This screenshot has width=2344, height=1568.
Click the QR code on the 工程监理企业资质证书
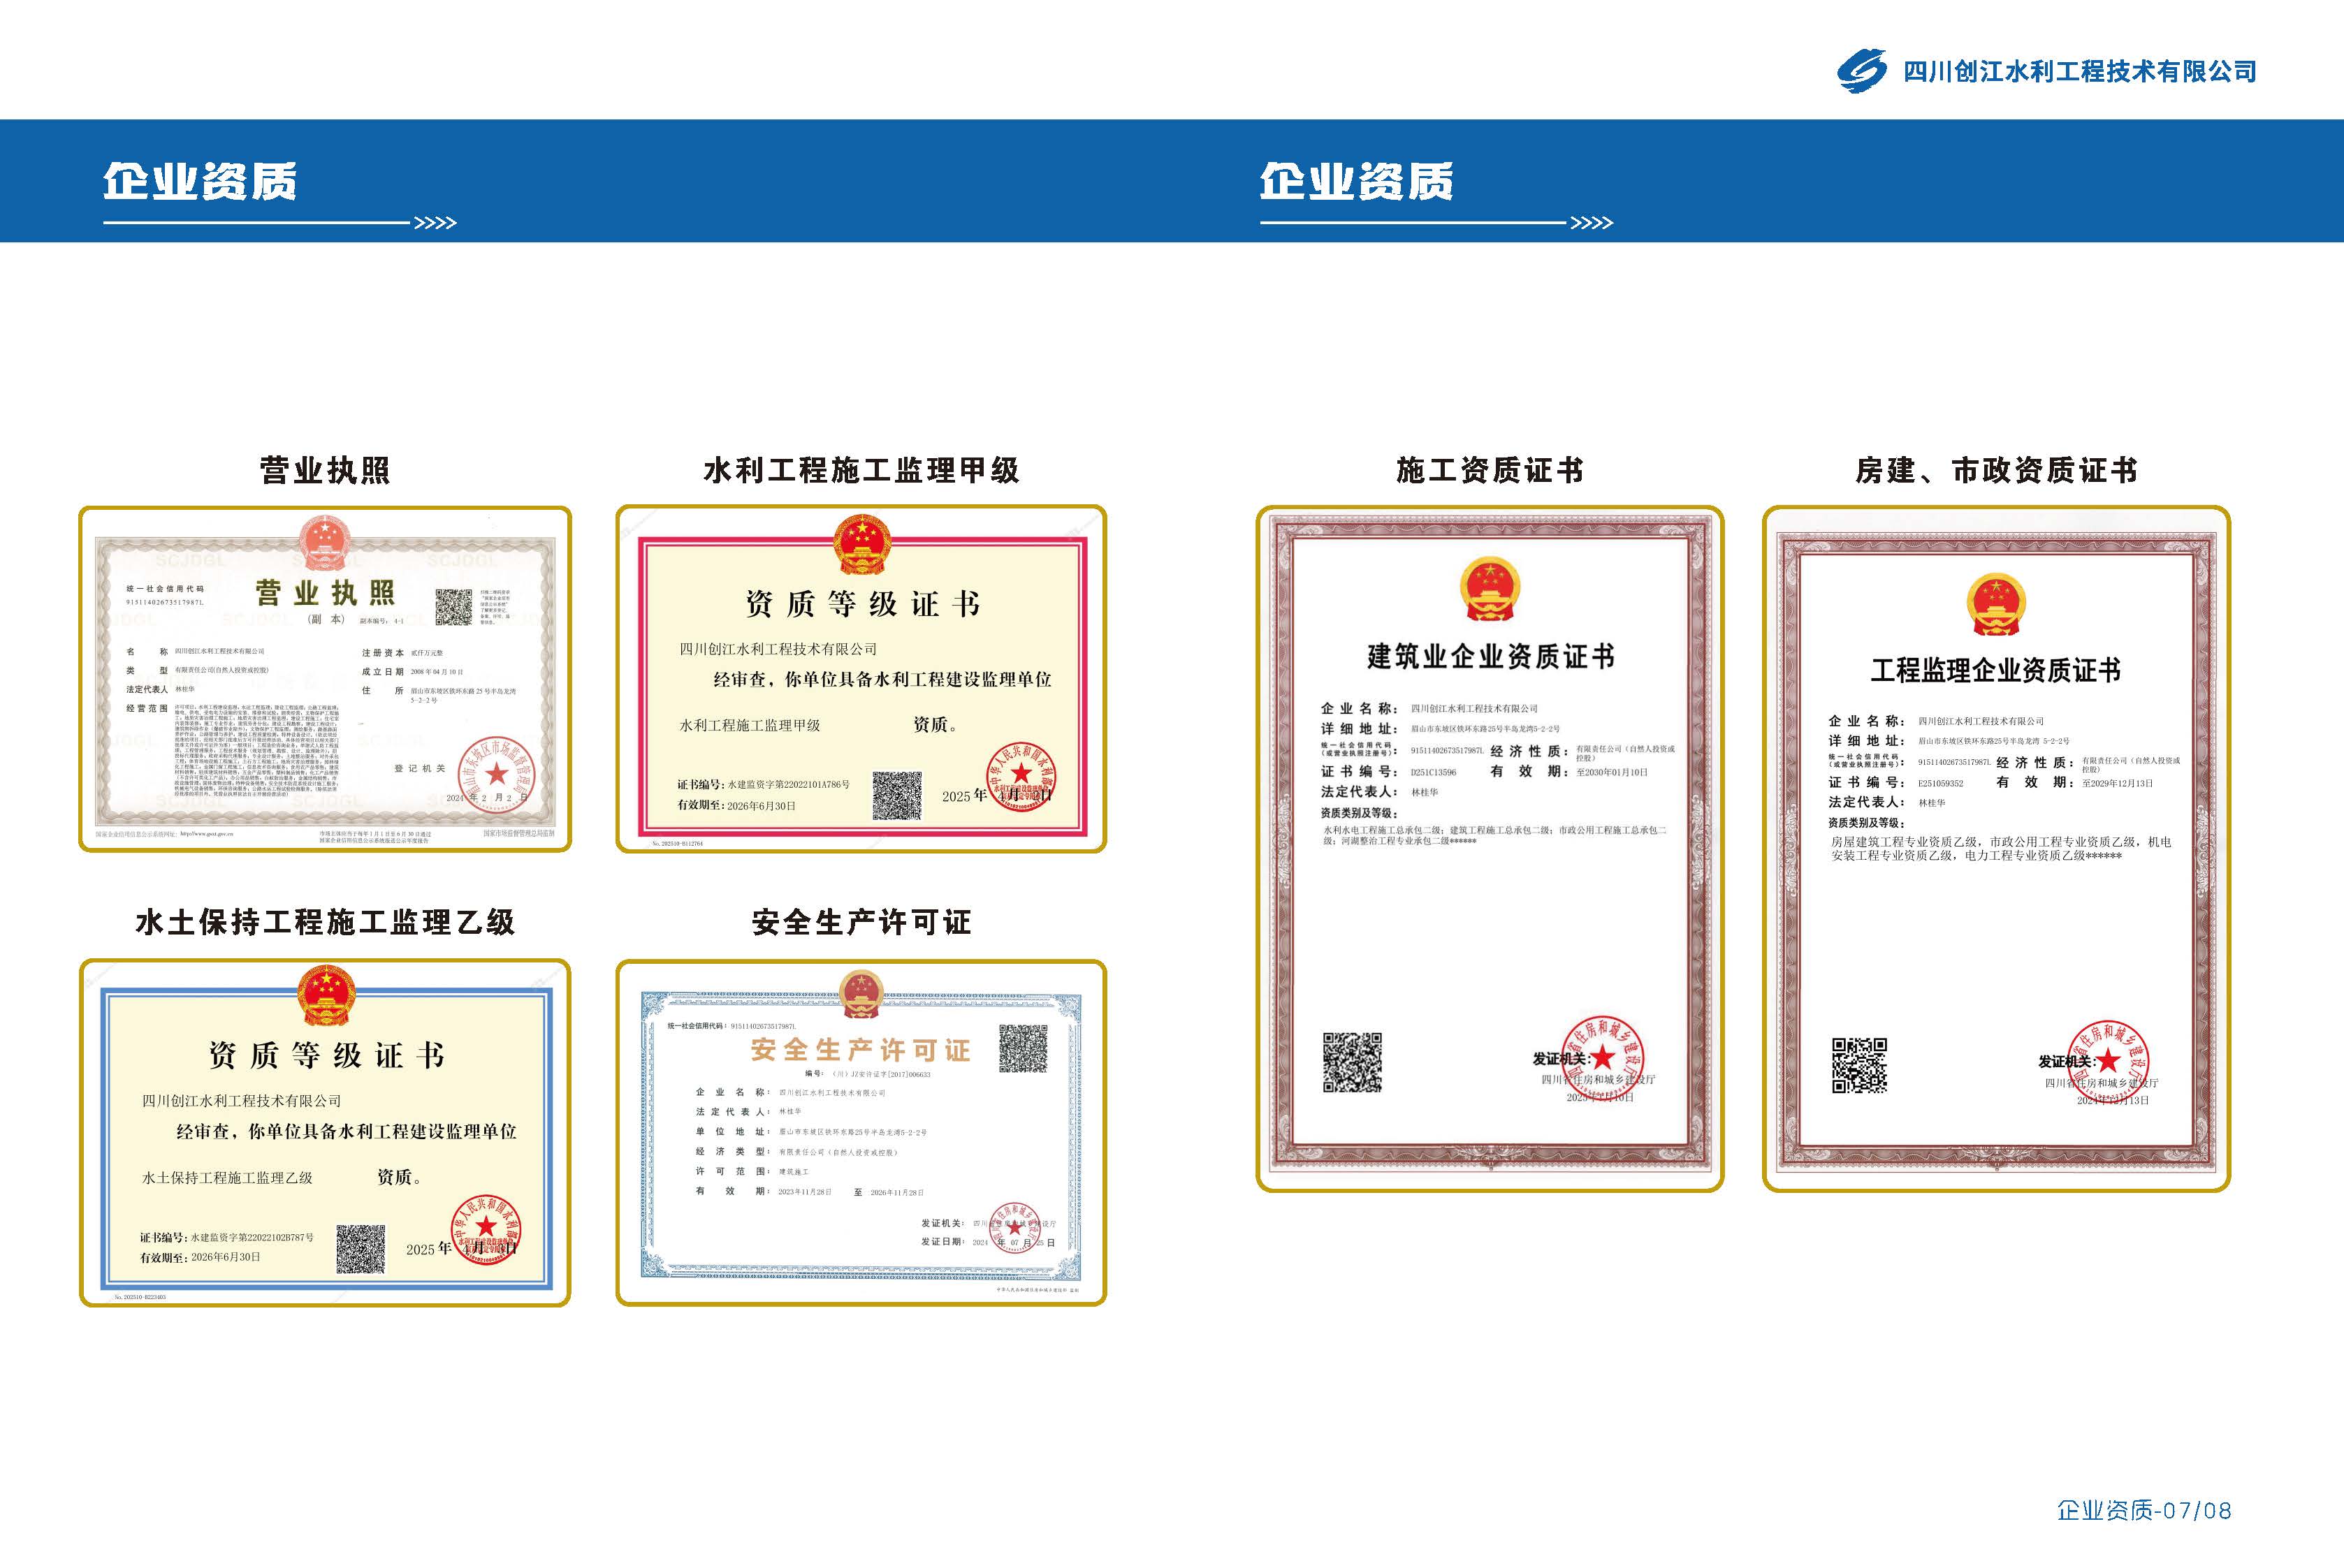[x=1859, y=1065]
